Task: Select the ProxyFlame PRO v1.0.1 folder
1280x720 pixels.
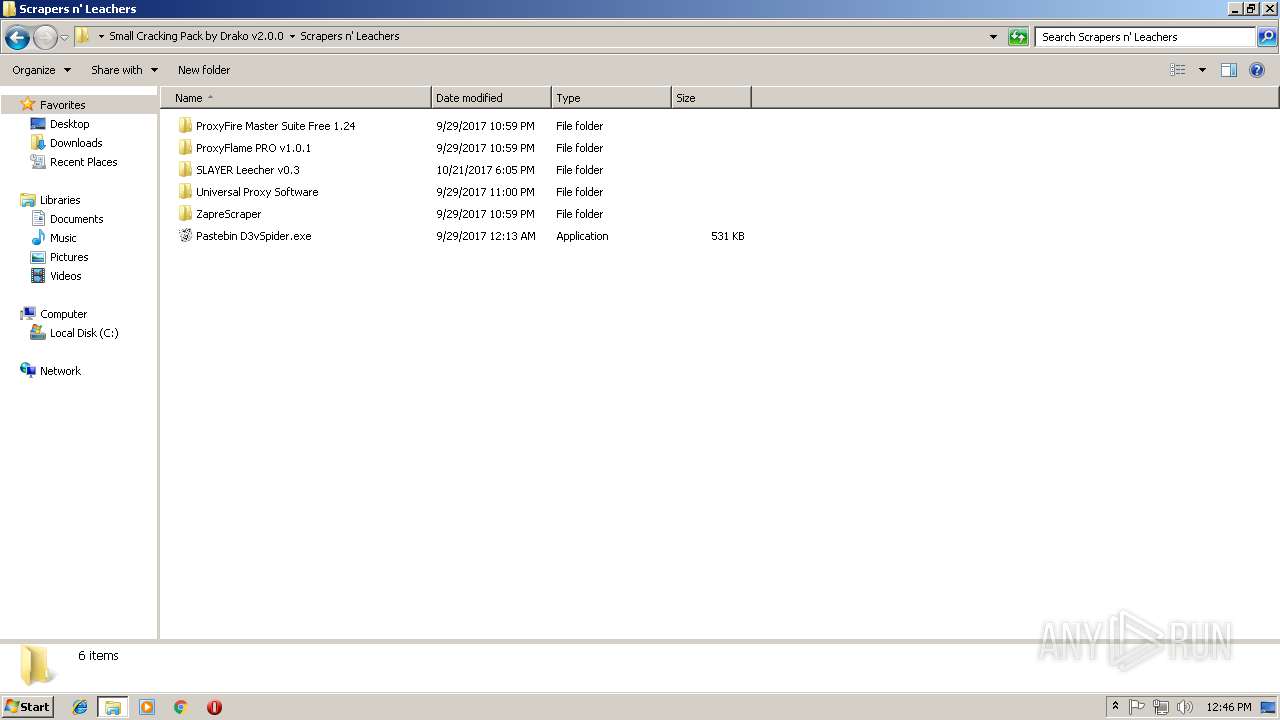Action: 253,148
